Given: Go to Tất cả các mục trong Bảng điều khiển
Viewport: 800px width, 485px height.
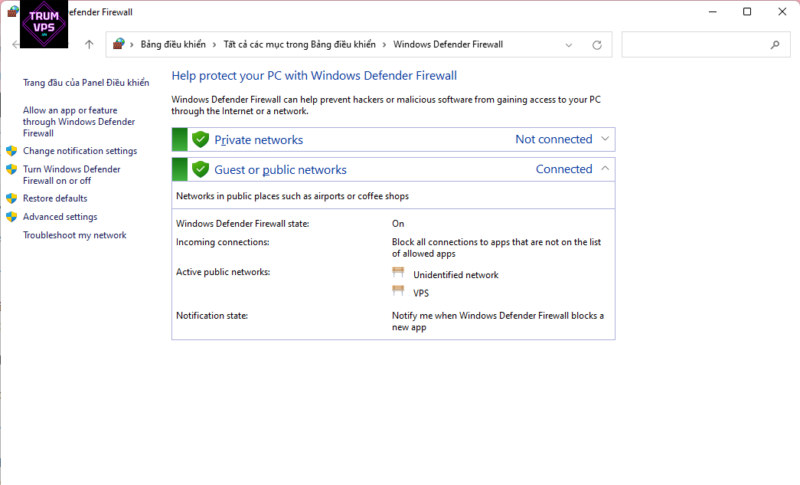Looking at the screenshot, I should click(299, 44).
